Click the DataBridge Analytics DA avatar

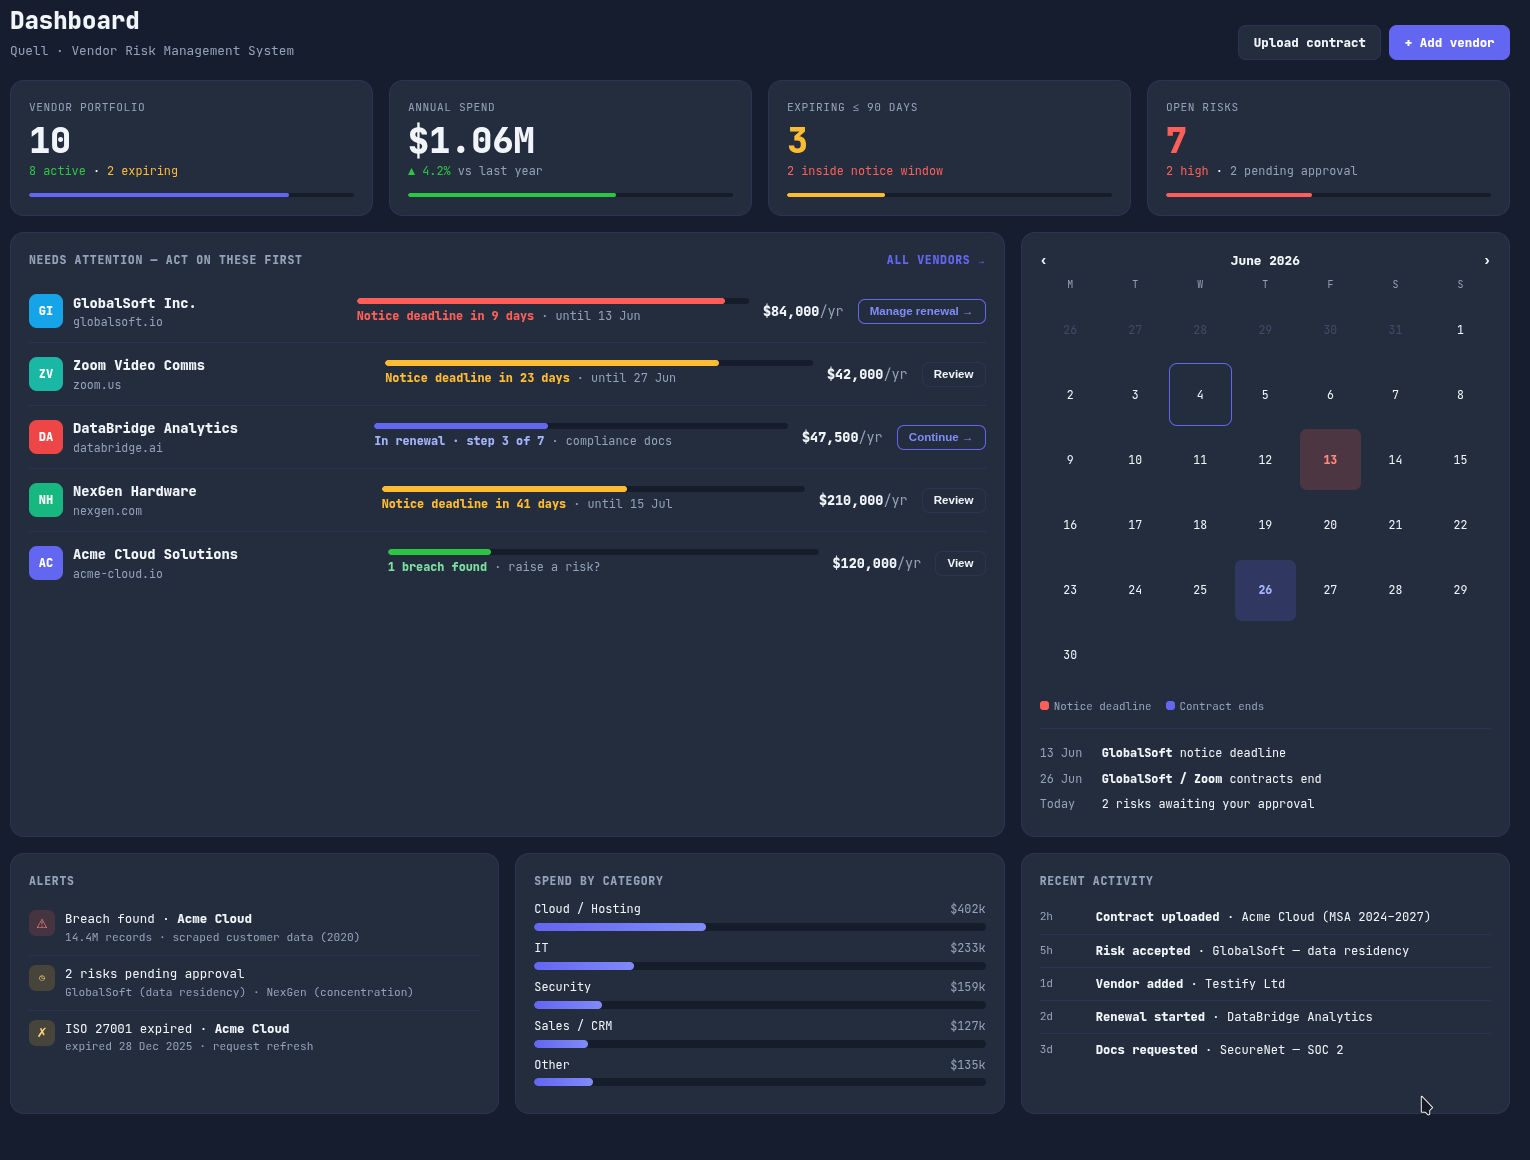coord(46,437)
